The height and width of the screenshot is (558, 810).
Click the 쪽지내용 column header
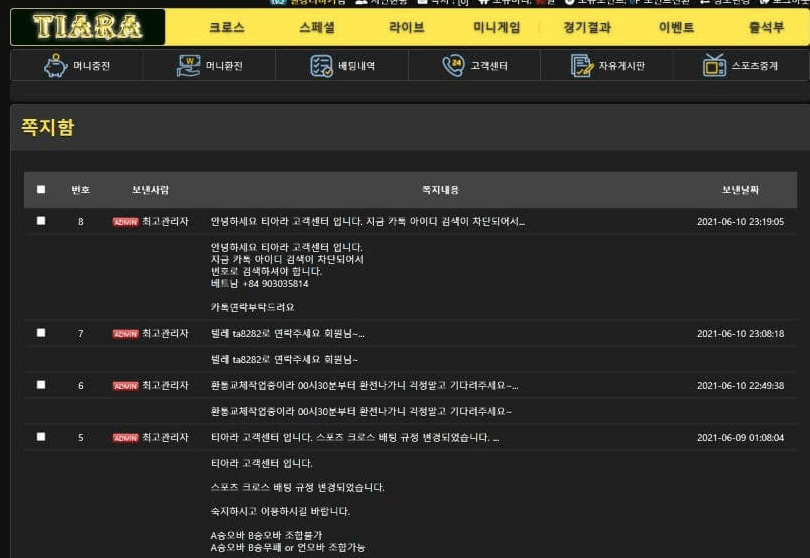[x=440, y=190]
